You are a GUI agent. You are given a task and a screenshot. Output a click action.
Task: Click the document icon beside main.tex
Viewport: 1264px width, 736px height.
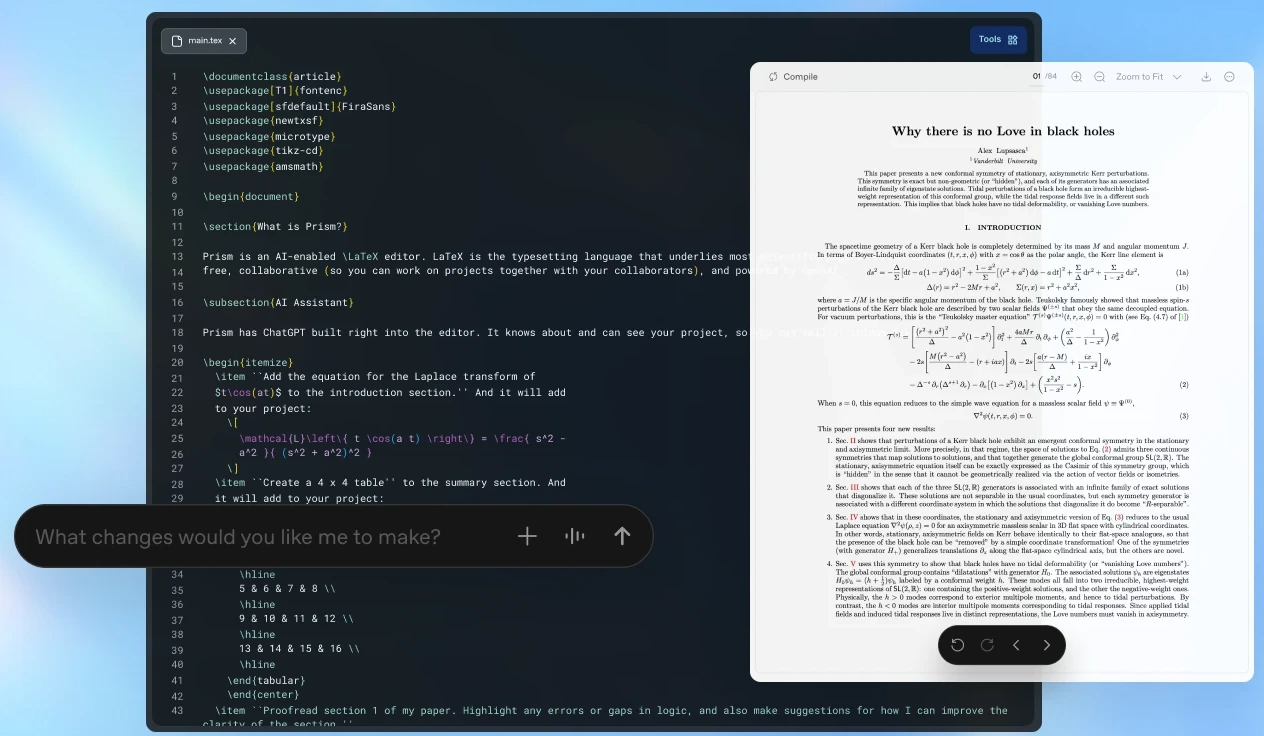[x=178, y=40]
